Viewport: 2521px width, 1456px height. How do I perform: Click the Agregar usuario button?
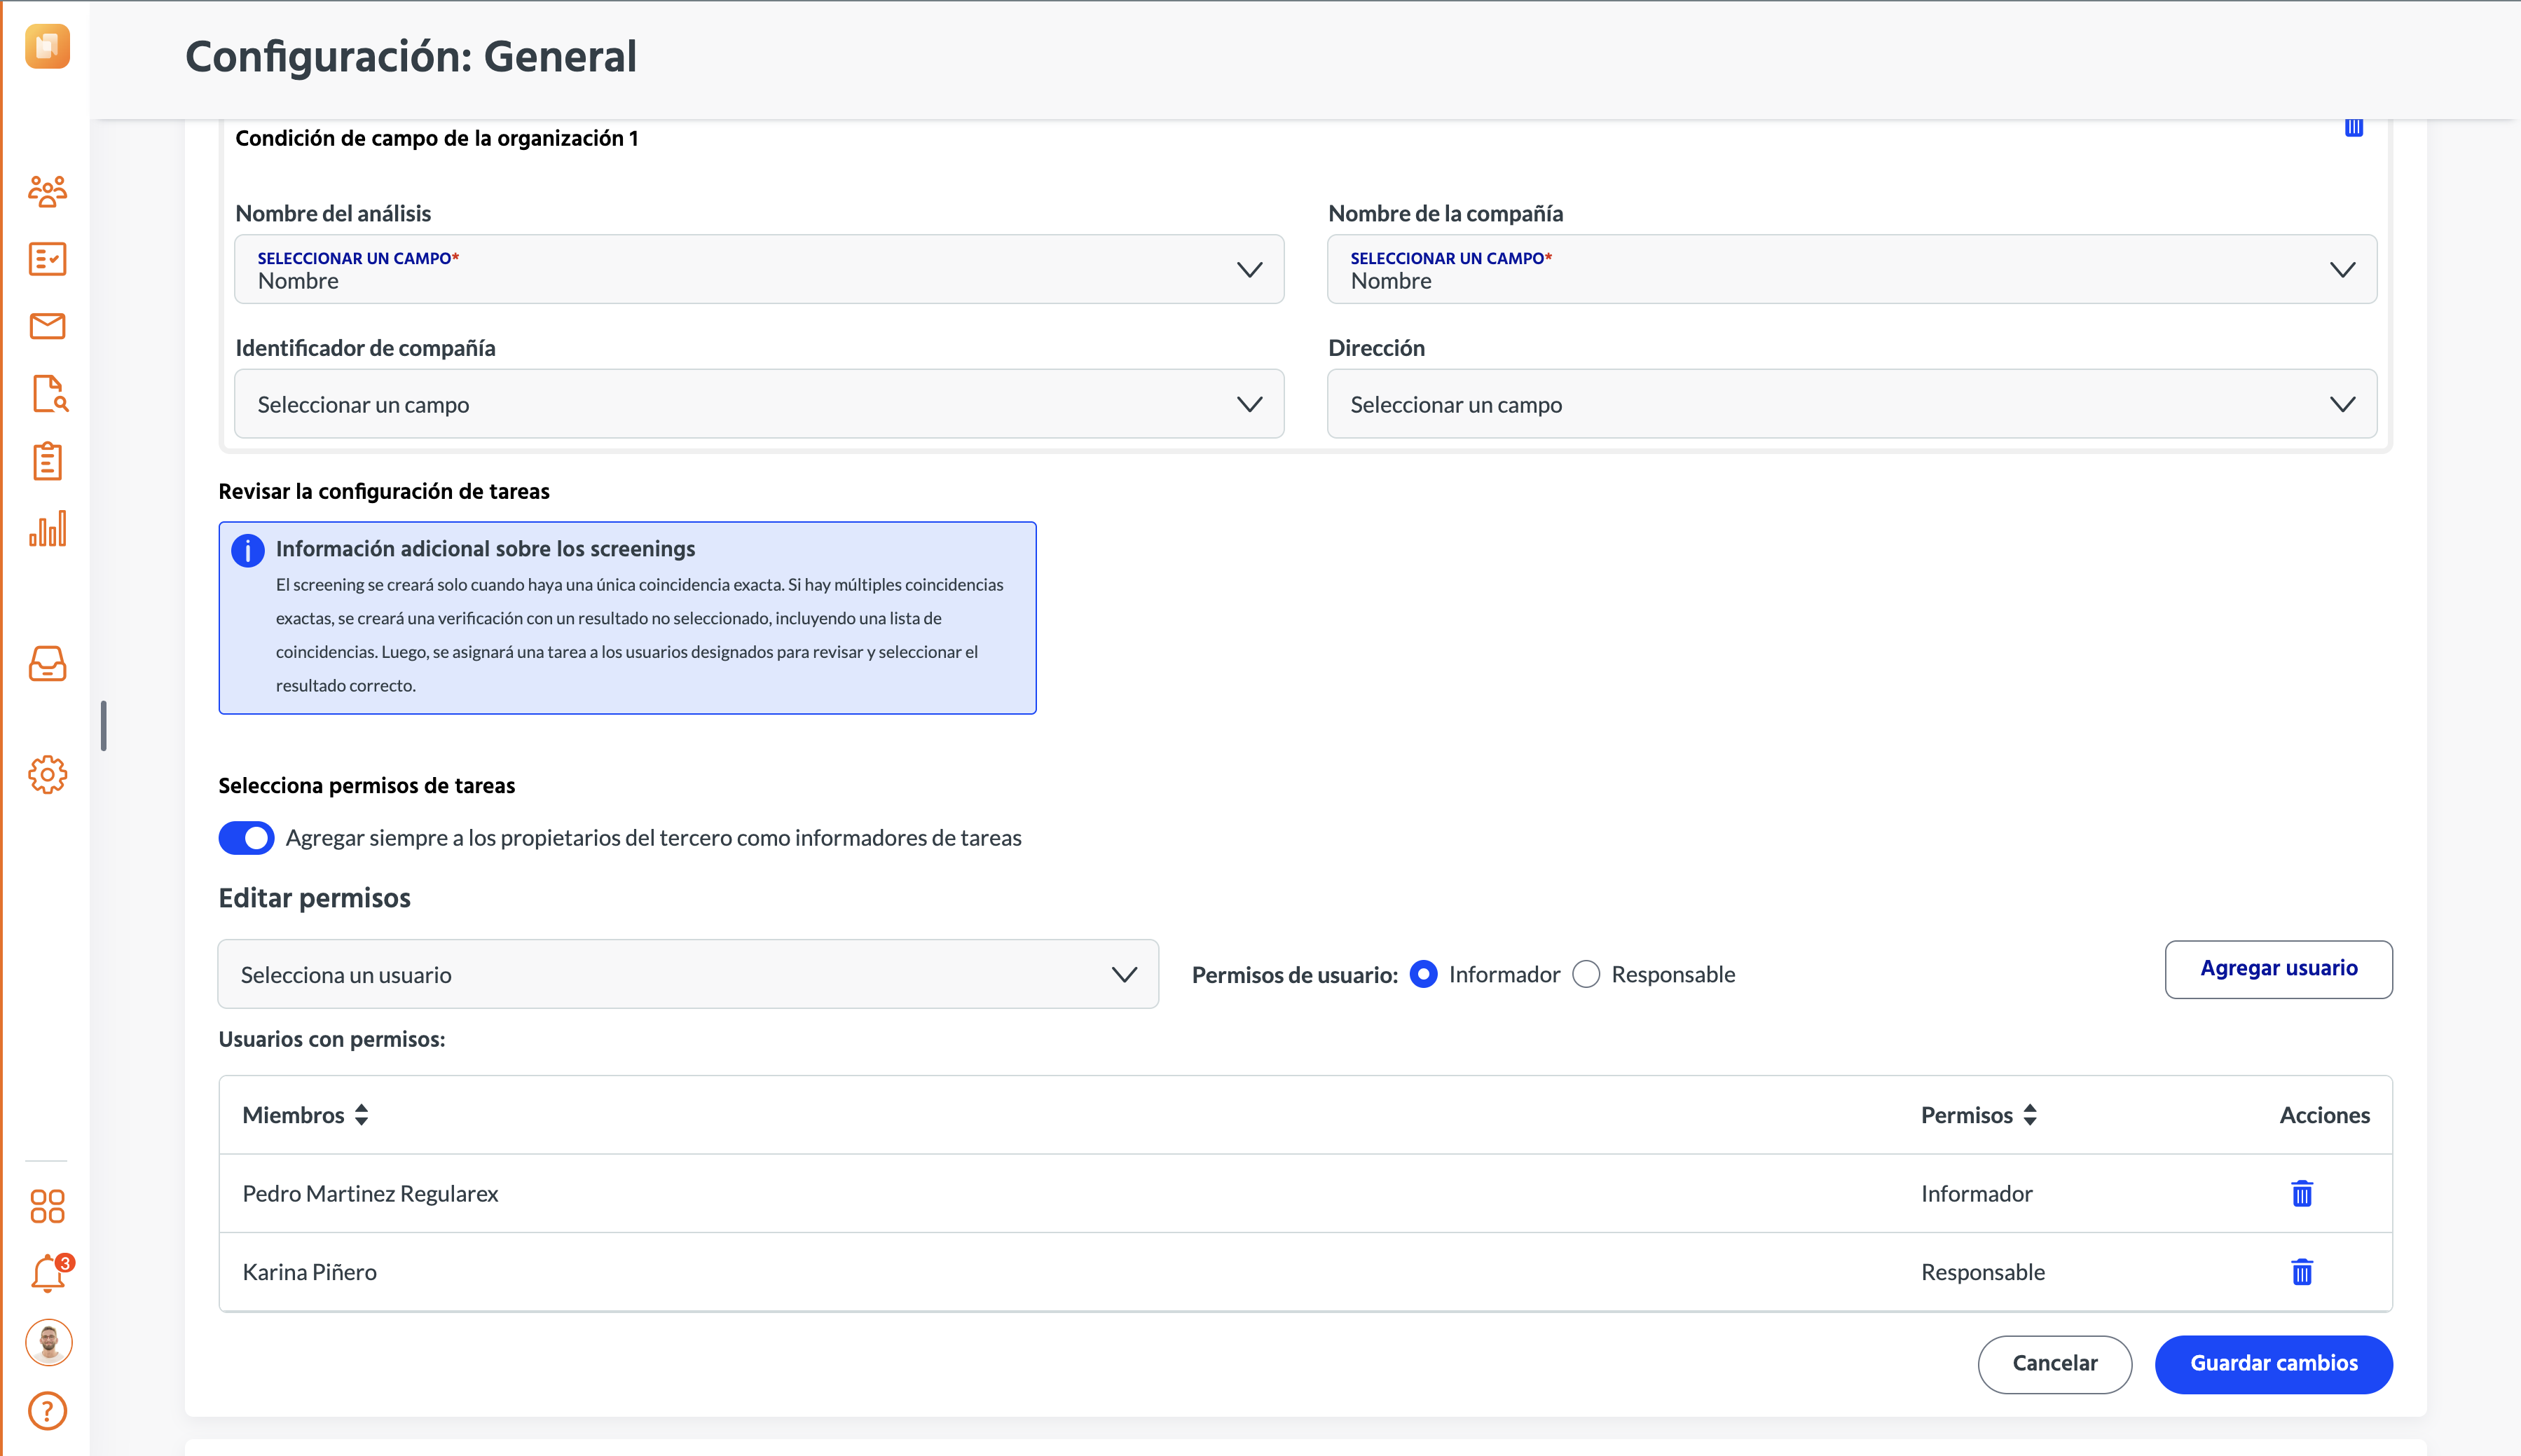click(2279, 969)
